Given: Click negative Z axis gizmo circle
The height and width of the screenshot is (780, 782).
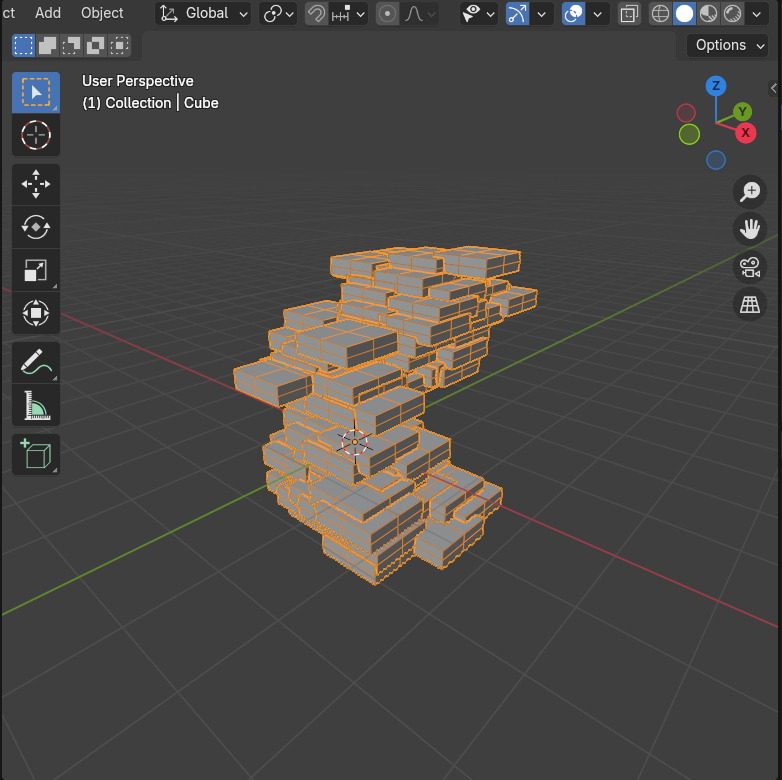Looking at the screenshot, I should 716,160.
